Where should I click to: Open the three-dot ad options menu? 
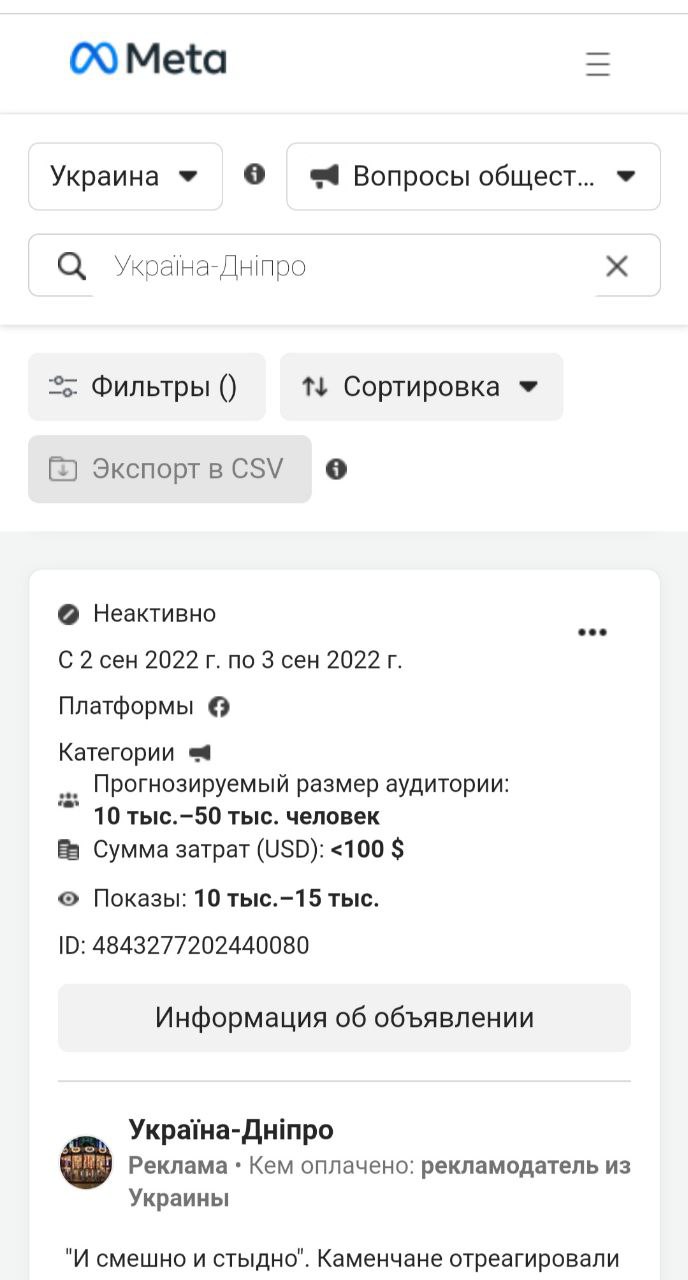(593, 632)
